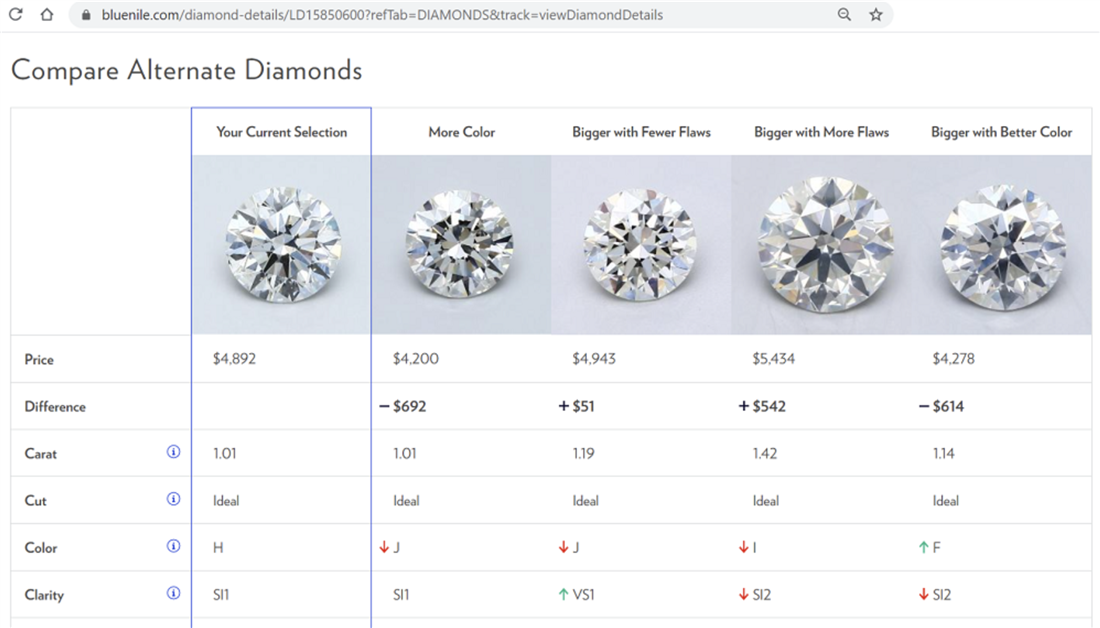Open the Cut info tooltip icon

[x=173, y=499]
